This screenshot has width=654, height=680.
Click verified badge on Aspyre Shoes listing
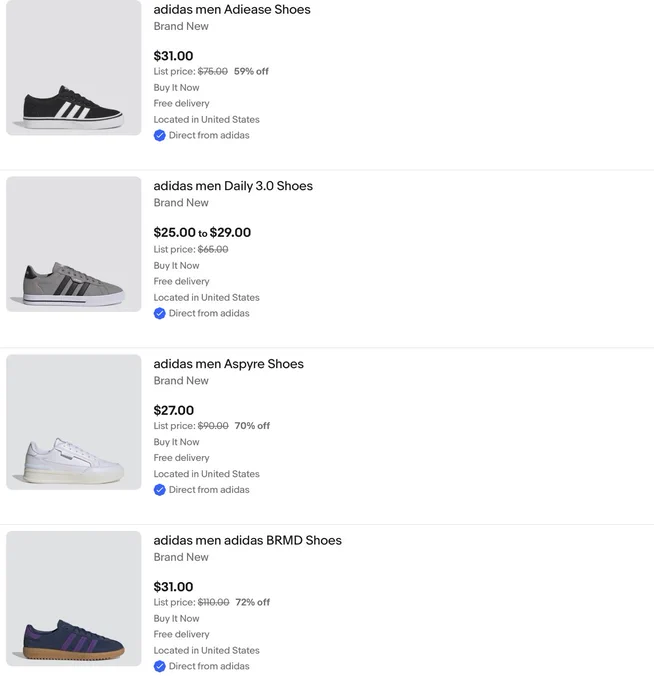click(160, 490)
